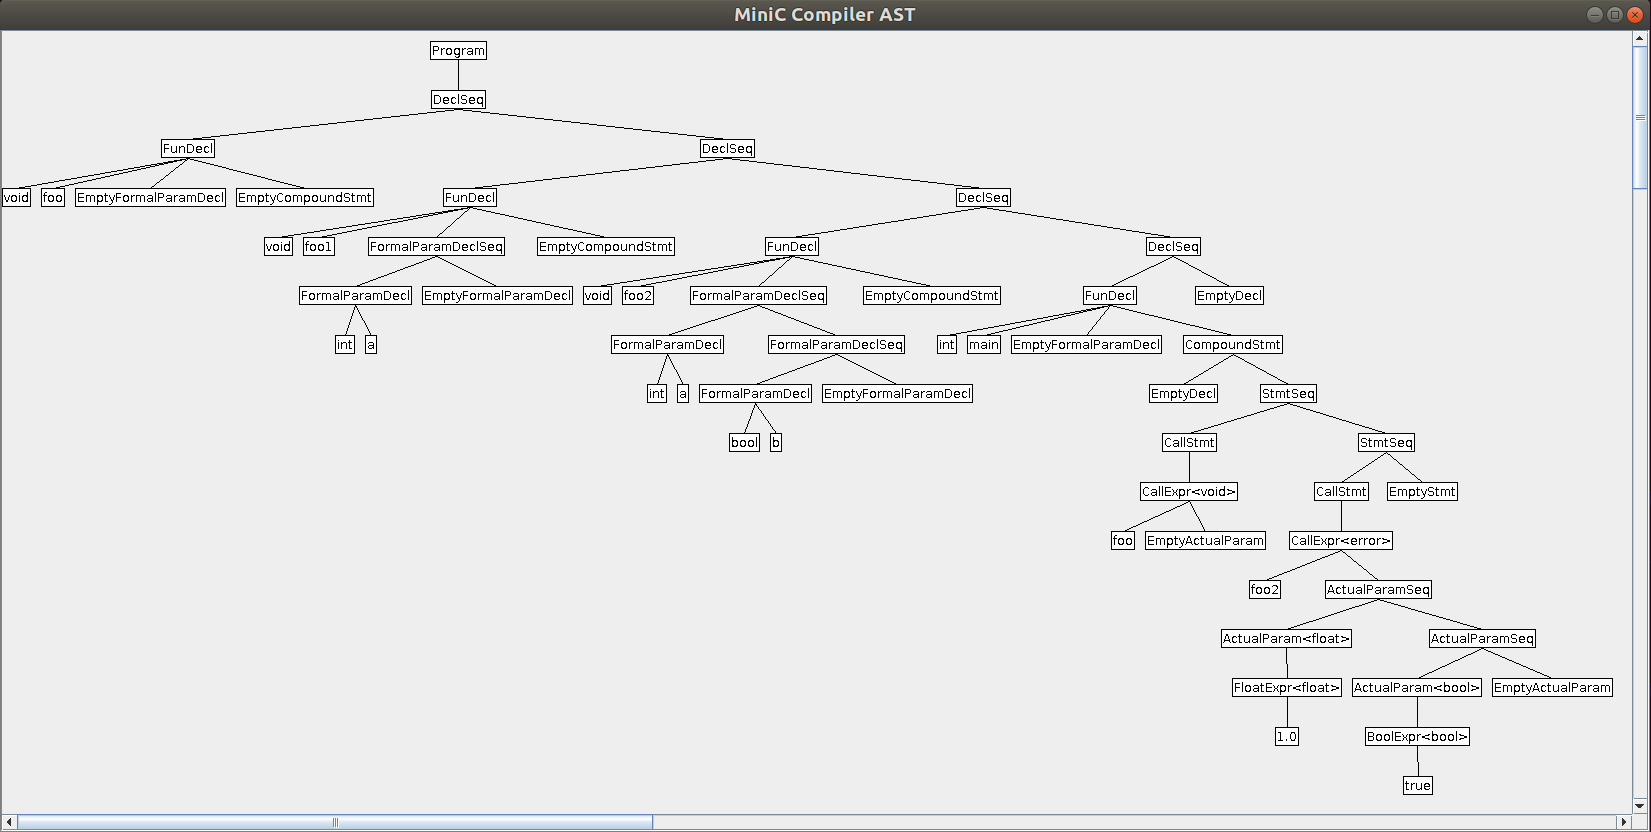
Task: Click the vertical scrollbar down arrow
Action: [x=1640, y=805]
